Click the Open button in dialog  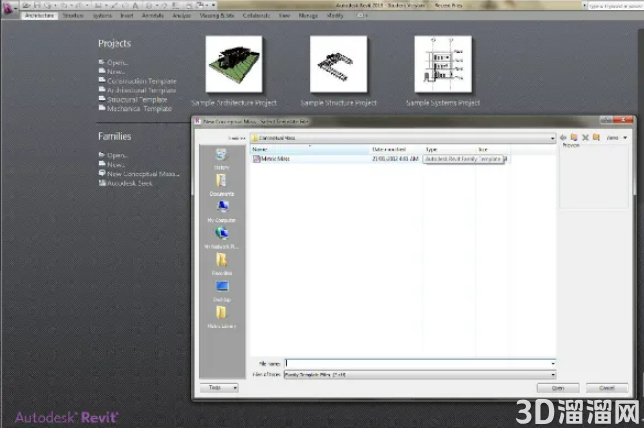(558, 388)
